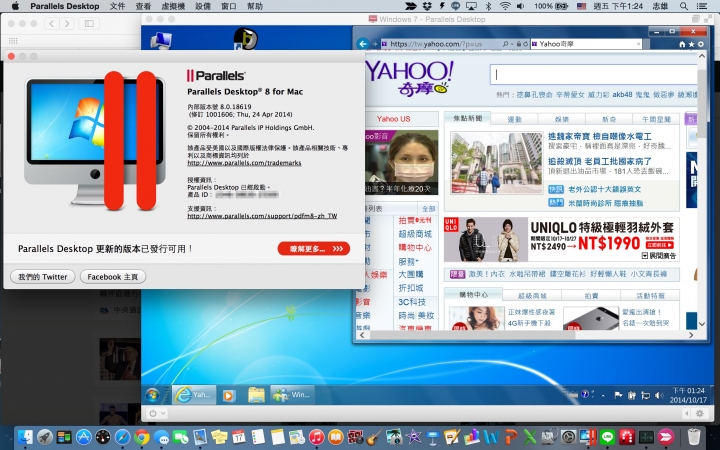
Task: Open Finder from the Dock
Action: [x=25, y=437]
